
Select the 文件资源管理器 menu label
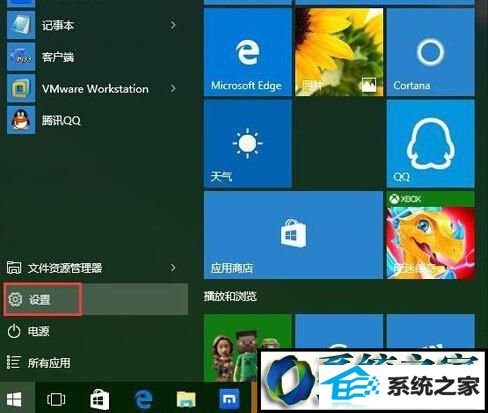(65, 268)
